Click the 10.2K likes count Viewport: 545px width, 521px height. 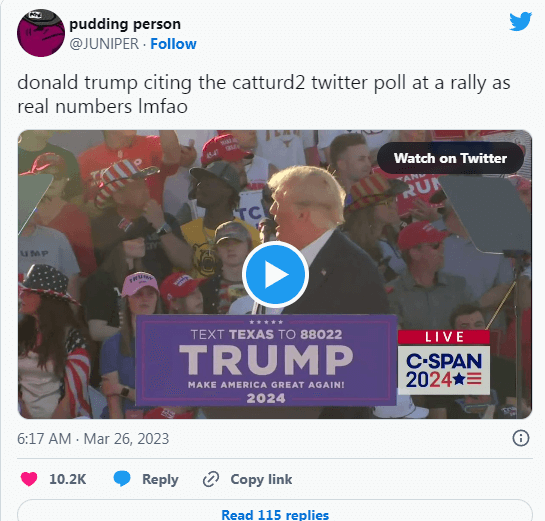tap(67, 479)
